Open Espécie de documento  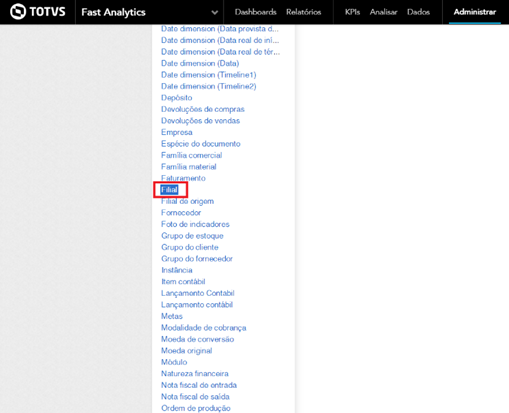point(201,144)
